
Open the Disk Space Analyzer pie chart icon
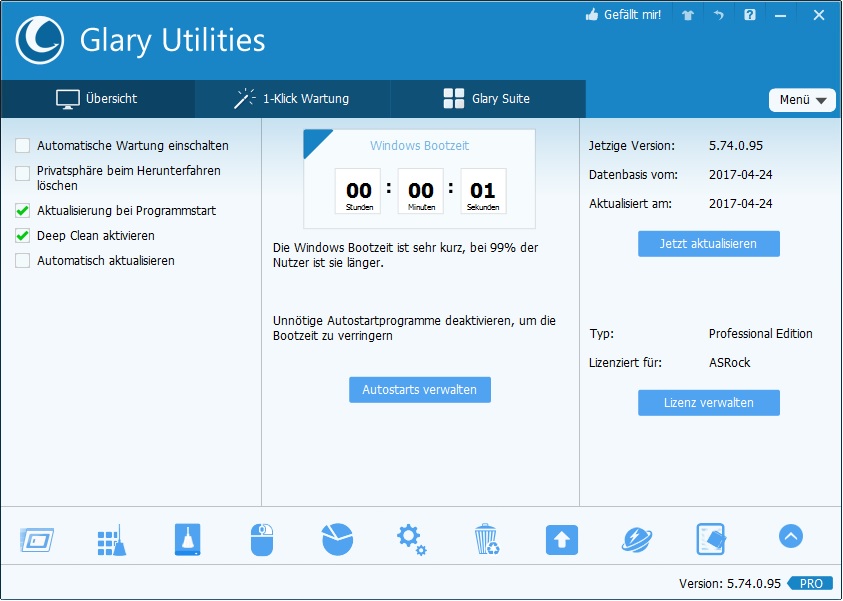pyautogui.click(x=337, y=539)
